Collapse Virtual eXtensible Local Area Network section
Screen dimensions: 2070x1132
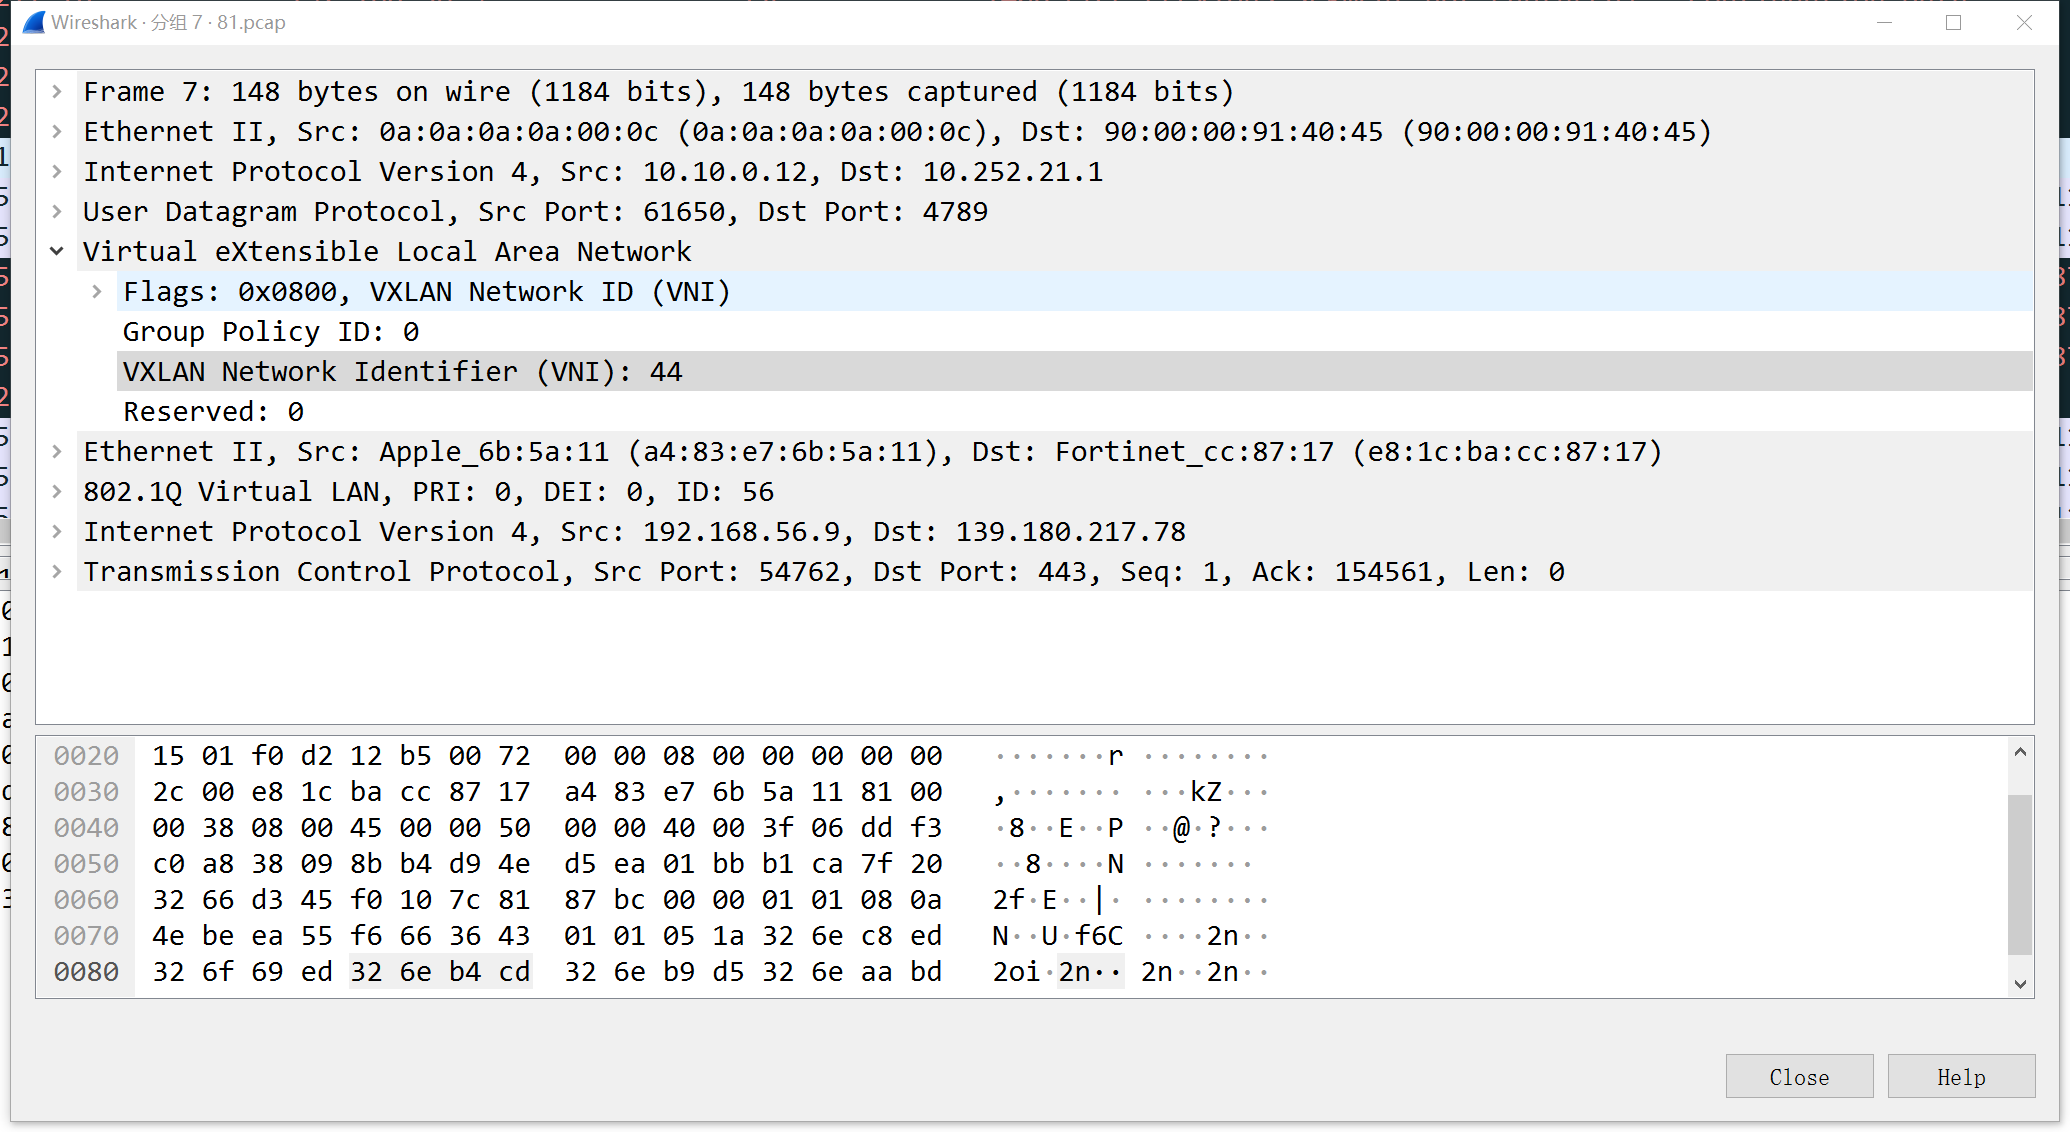coord(57,252)
